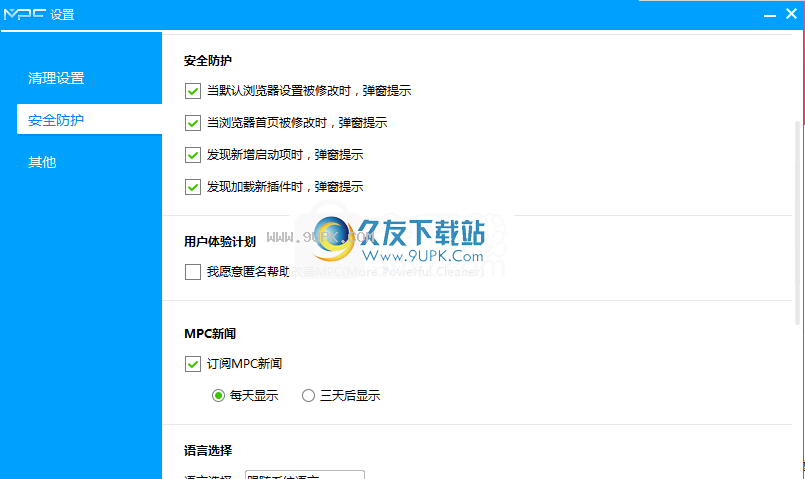
Task: Click the 用户体验计划 heading text
Action: (x=220, y=242)
